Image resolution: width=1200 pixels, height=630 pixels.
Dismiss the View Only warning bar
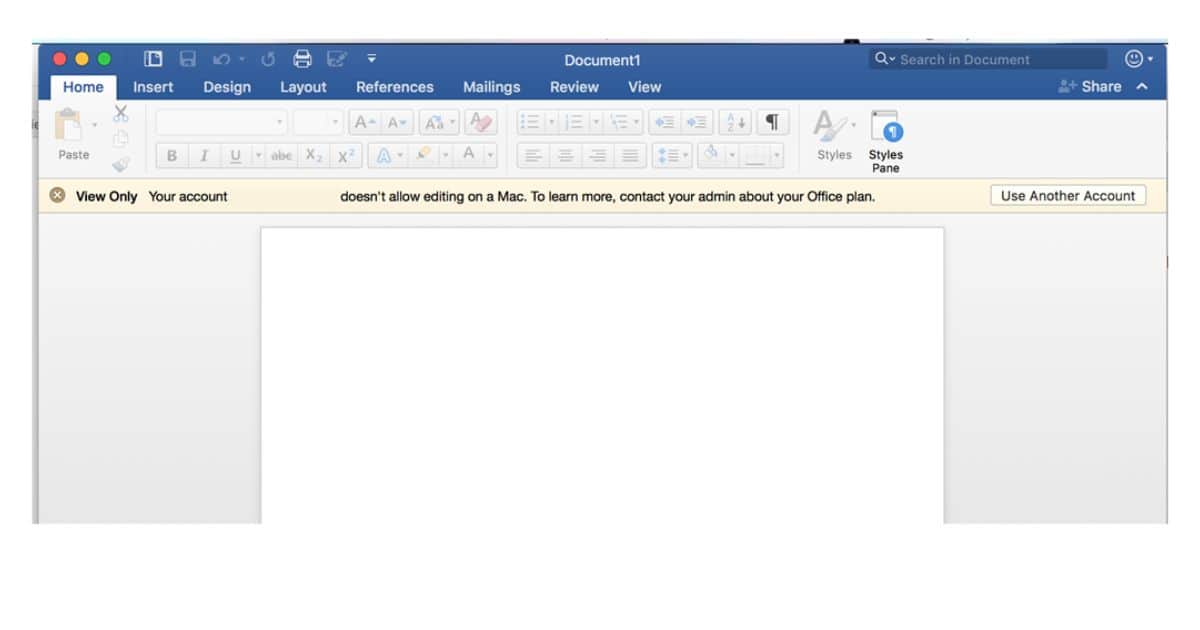click(x=57, y=196)
